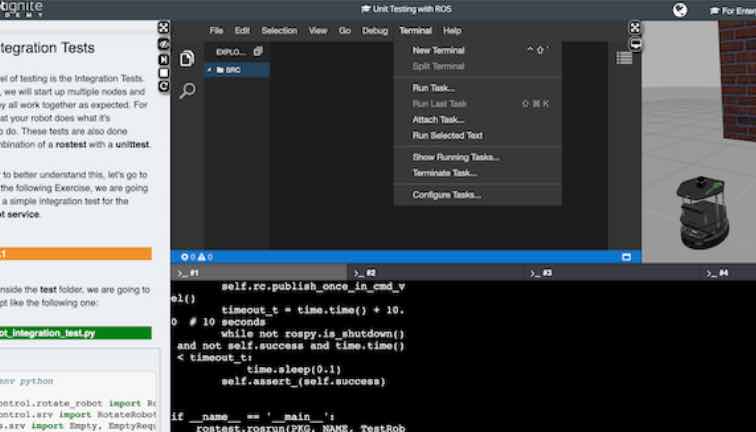Image resolution: width=756 pixels, height=432 pixels.
Task: Switch to shell tab #1
Action: (259, 273)
